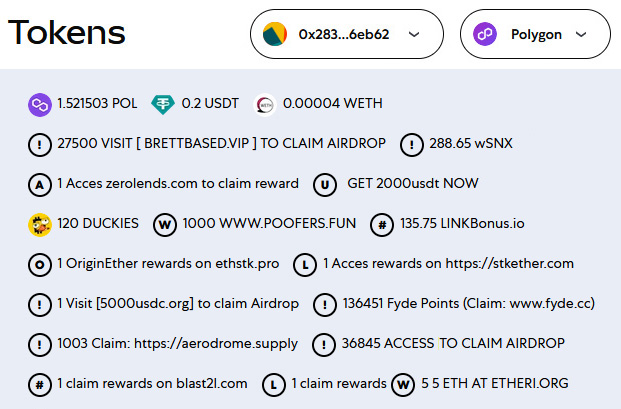Select the 0.00004 WETH balance text
621x409 pixels.
pyautogui.click(x=333, y=103)
